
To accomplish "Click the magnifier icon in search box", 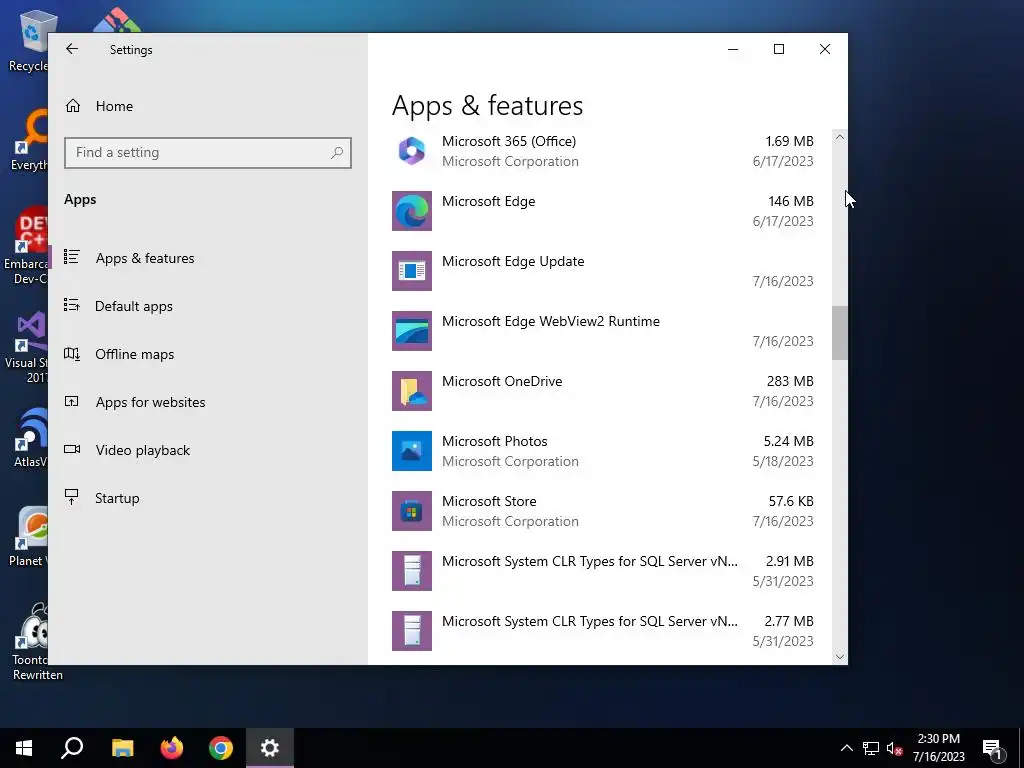I will tap(337, 153).
